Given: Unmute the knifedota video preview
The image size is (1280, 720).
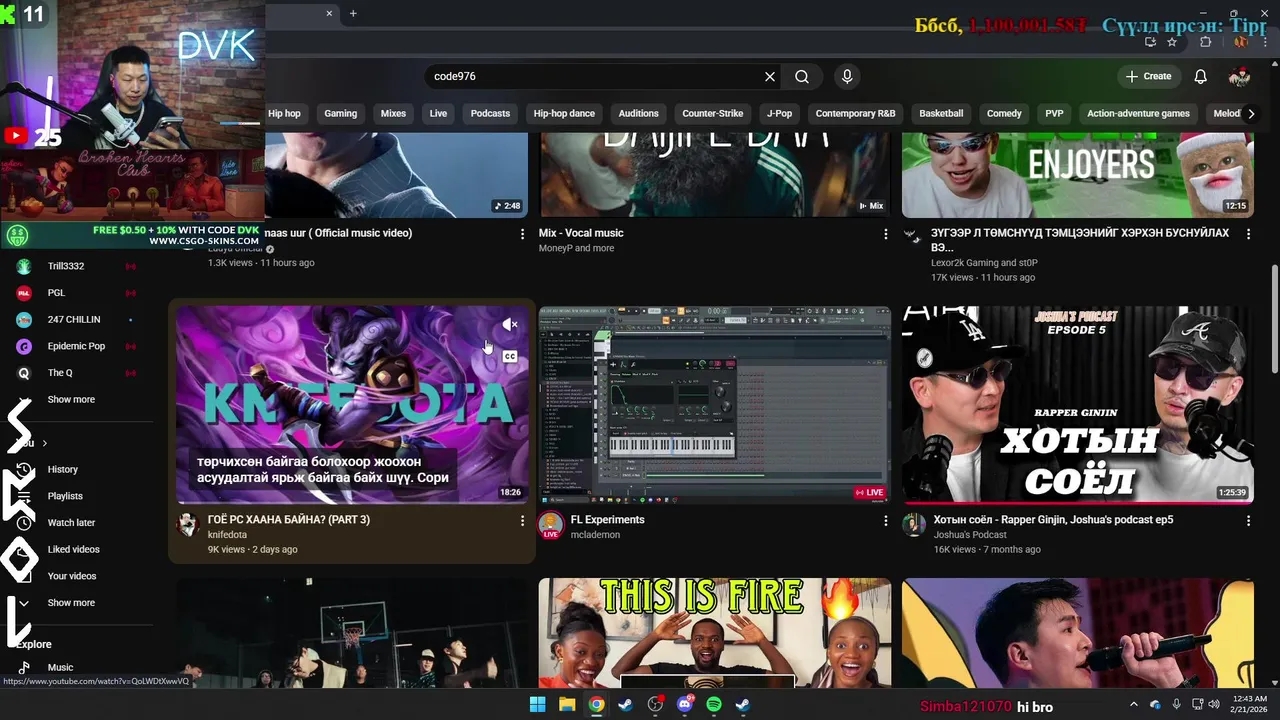Looking at the screenshot, I should [510, 325].
